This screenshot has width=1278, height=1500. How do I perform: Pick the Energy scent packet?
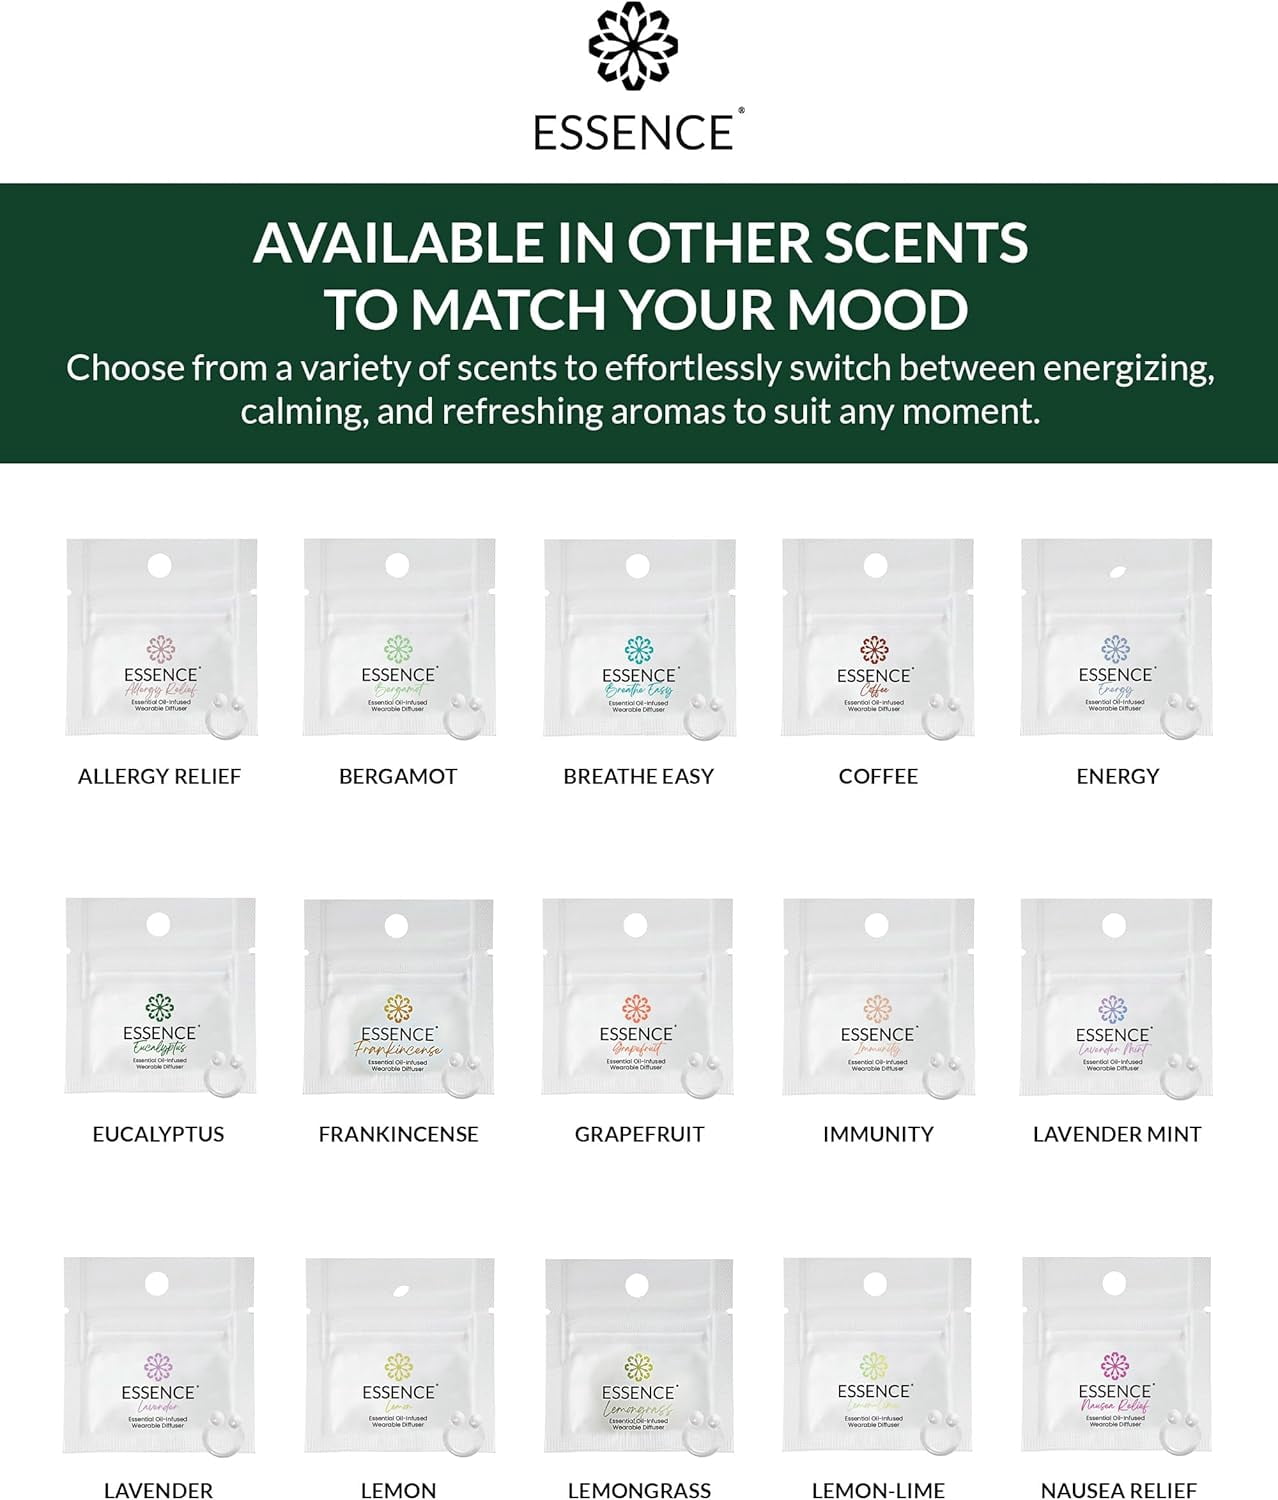1116,638
